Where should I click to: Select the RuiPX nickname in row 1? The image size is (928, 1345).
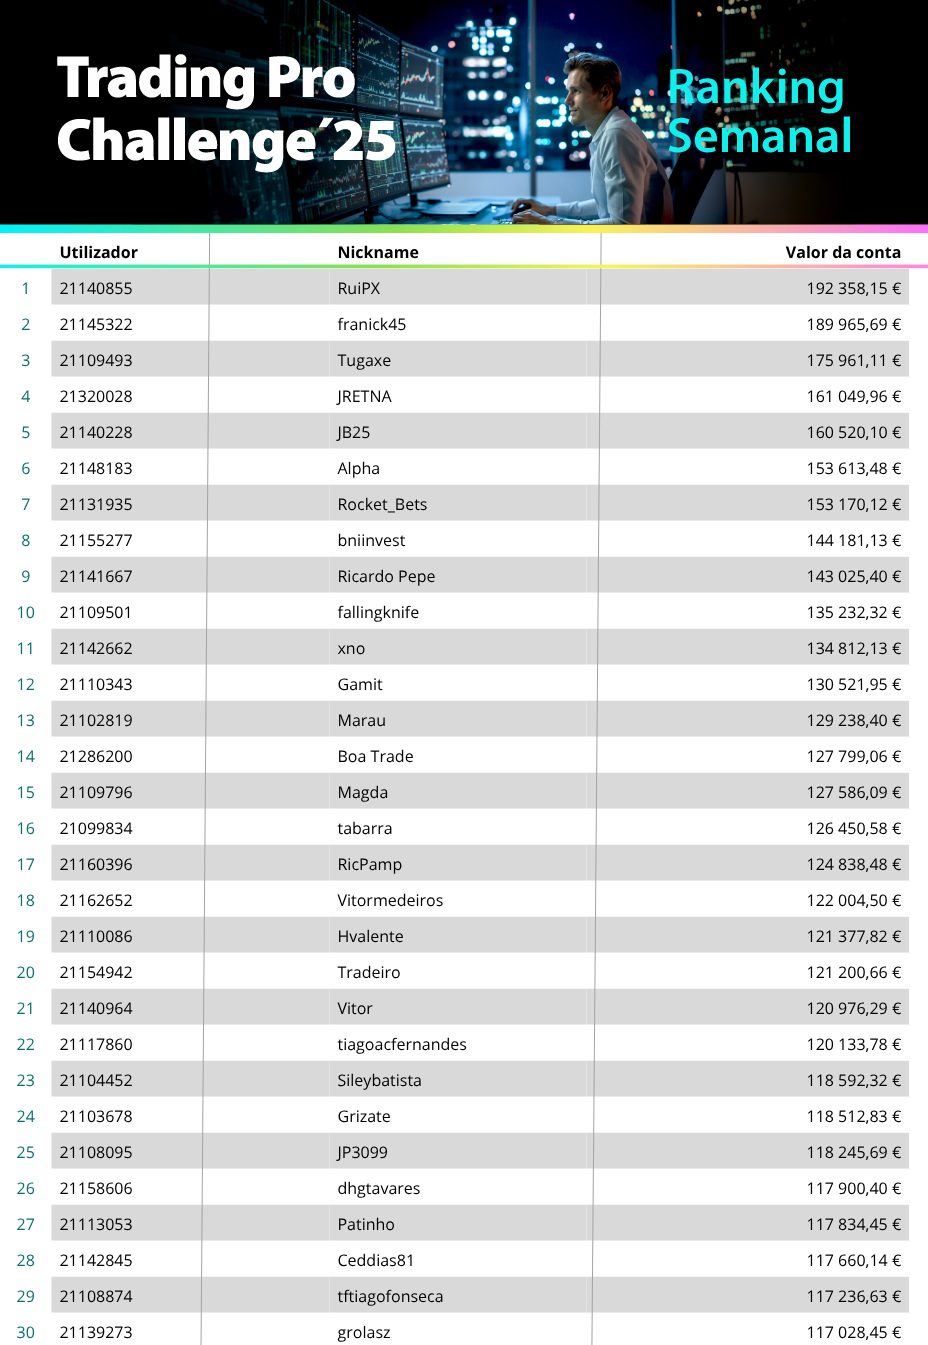coord(359,288)
